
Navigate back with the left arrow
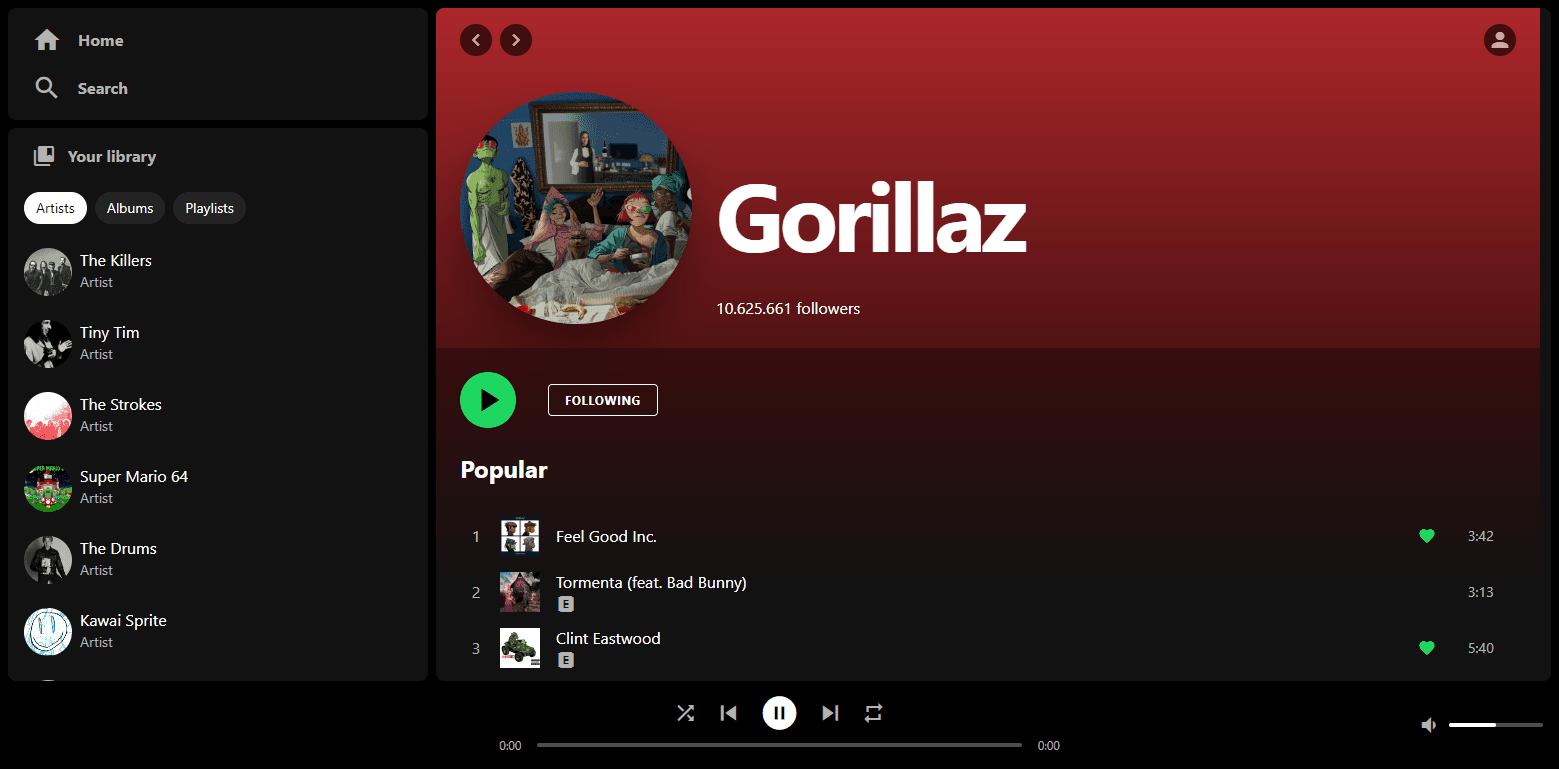(476, 40)
